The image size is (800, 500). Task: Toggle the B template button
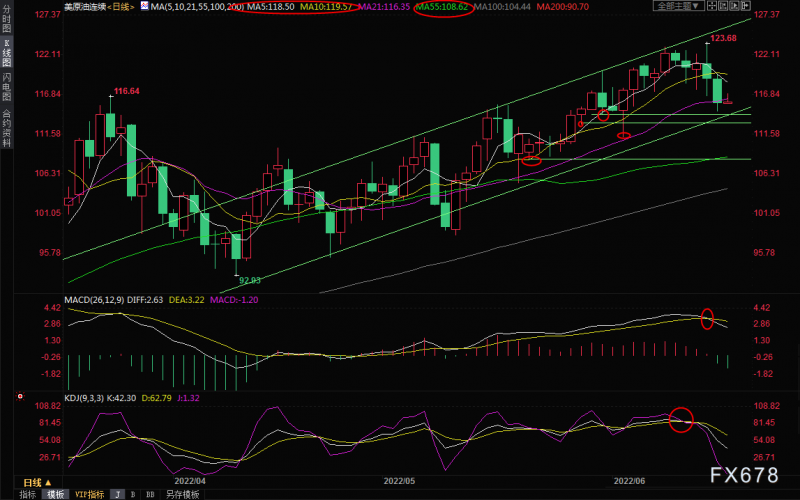coord(133,494)
